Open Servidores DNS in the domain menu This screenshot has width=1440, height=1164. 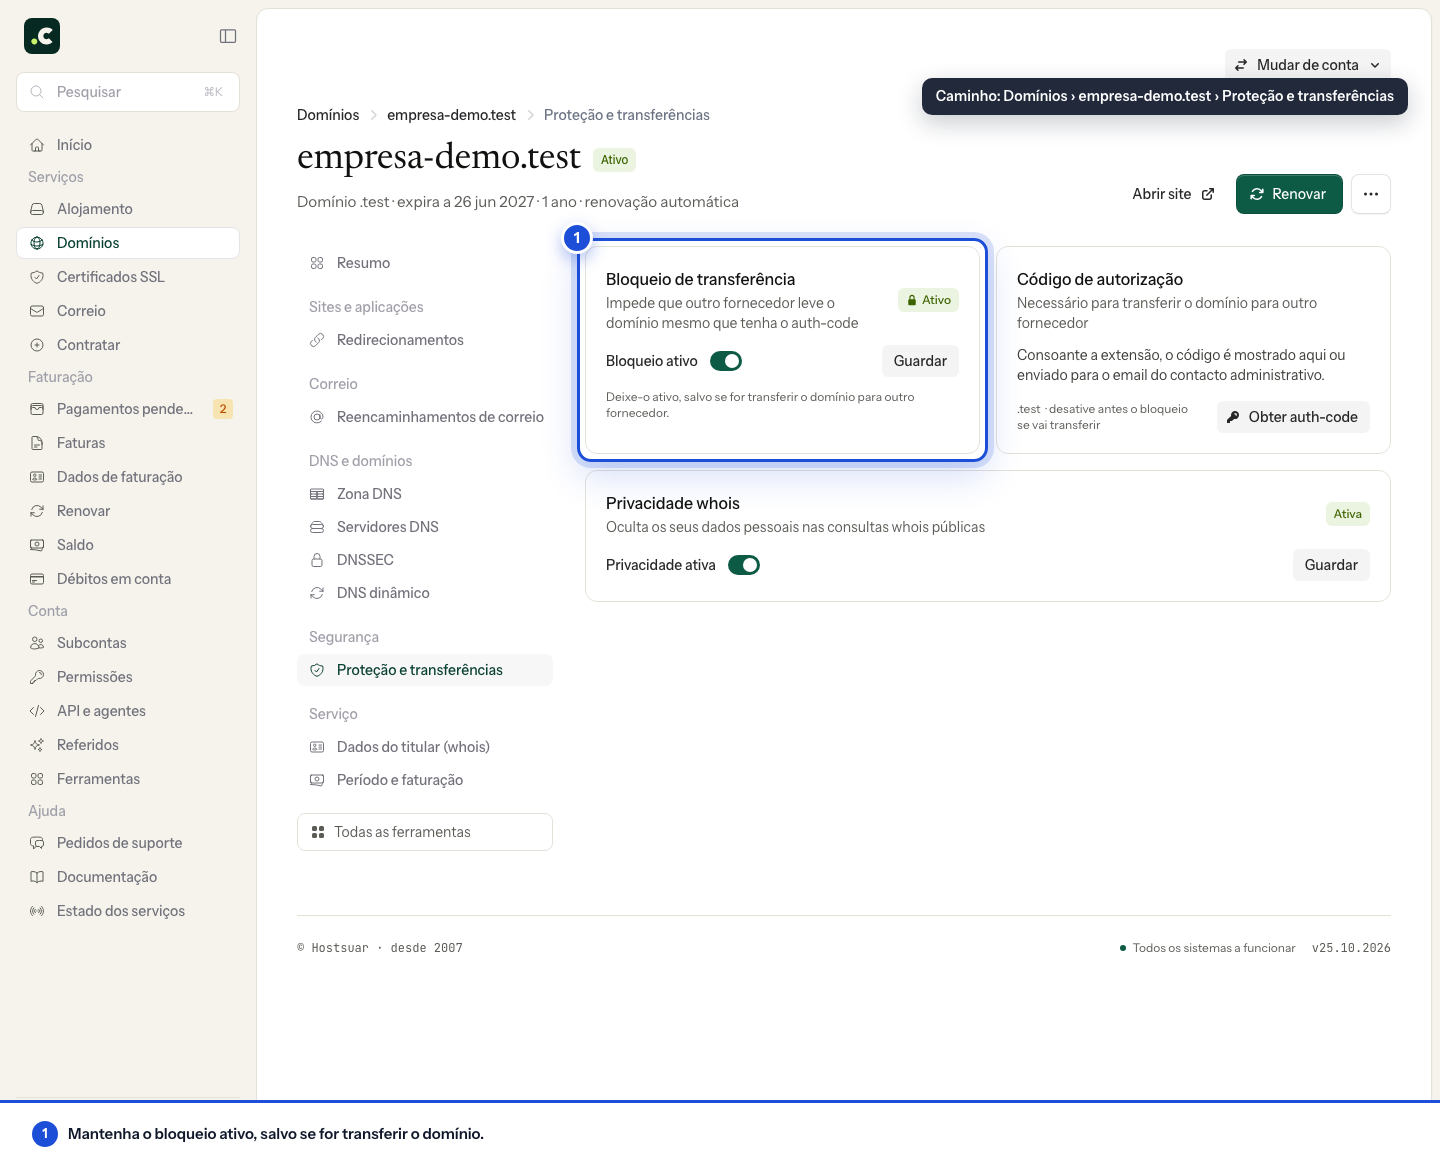pos(425,527)
